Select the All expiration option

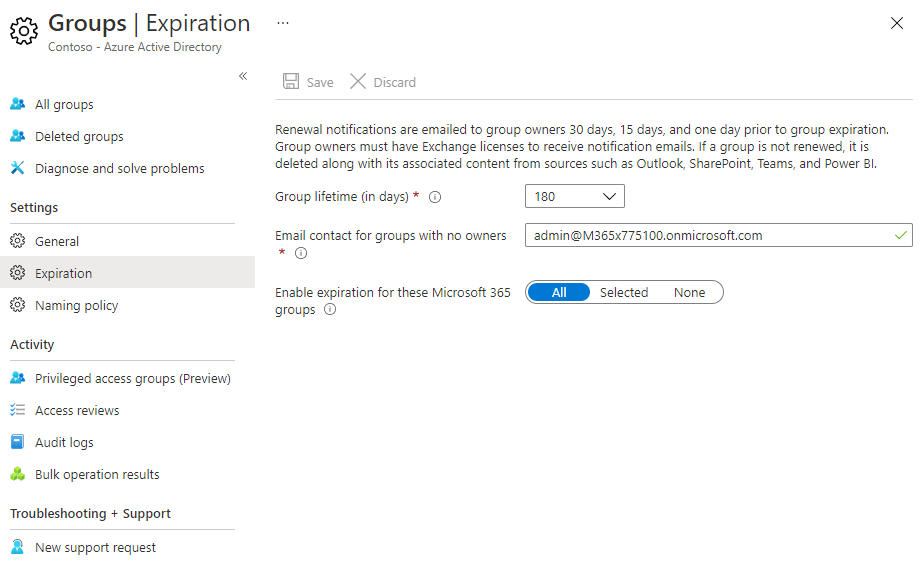[x=559, y=292]
